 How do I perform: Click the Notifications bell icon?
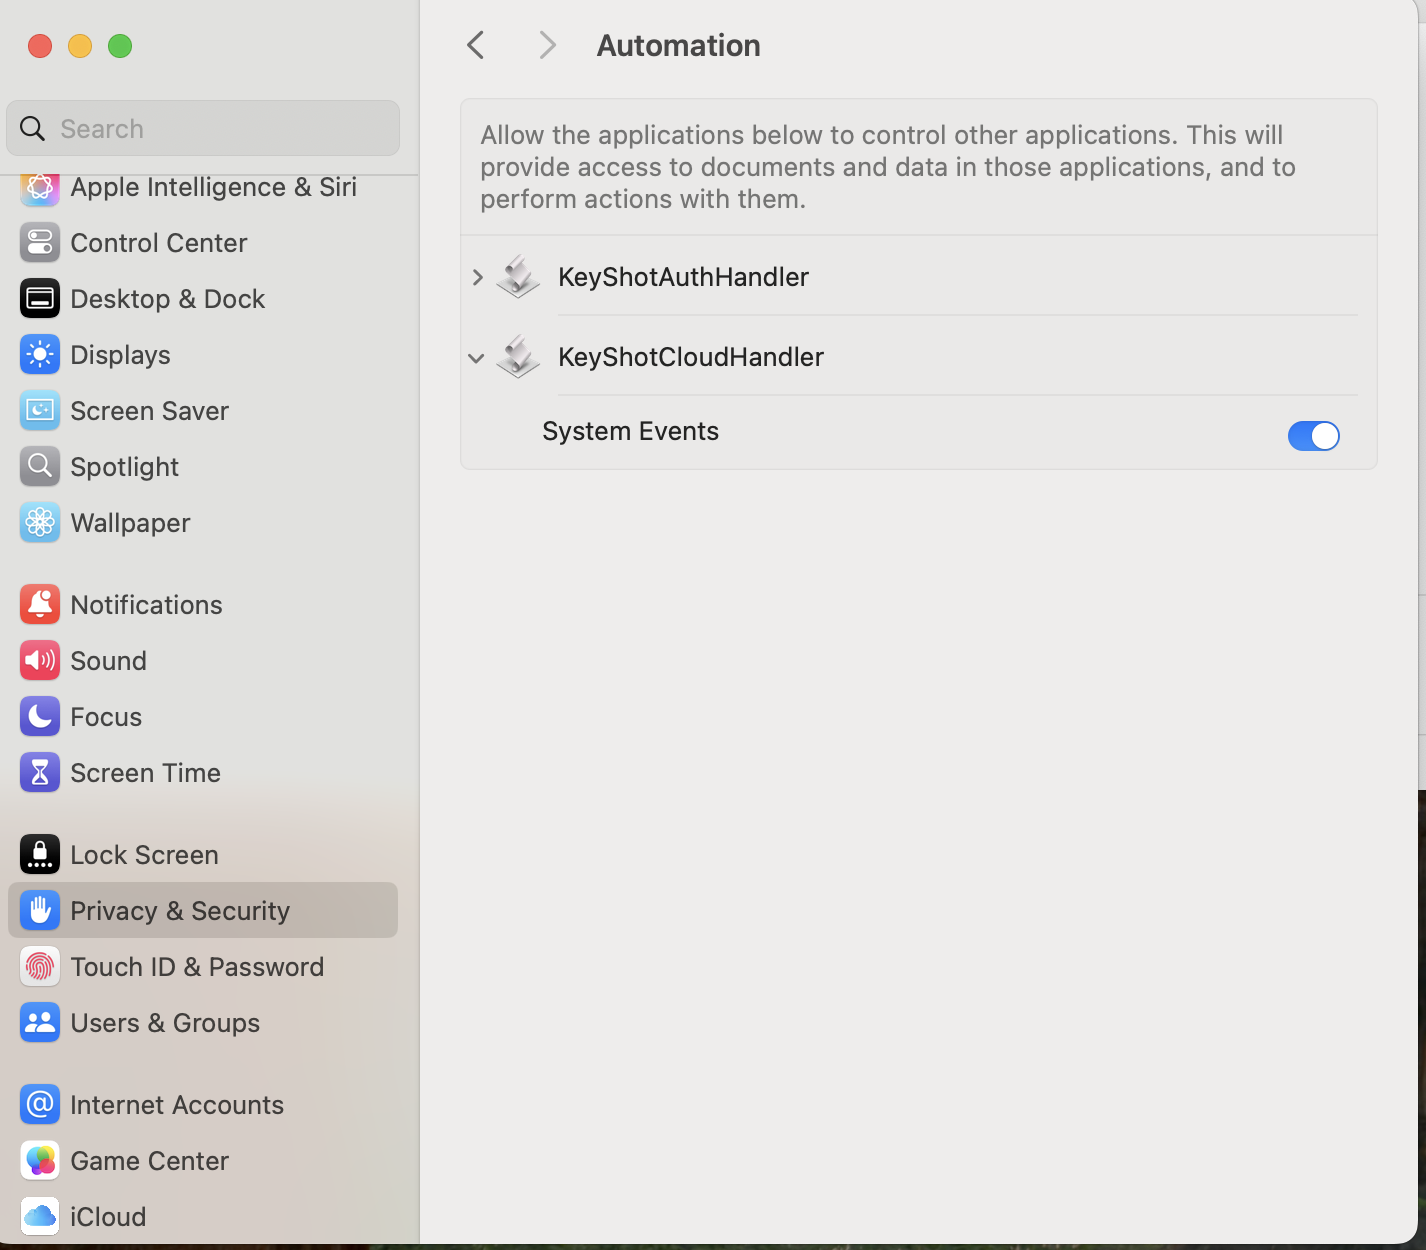point(40,605)
